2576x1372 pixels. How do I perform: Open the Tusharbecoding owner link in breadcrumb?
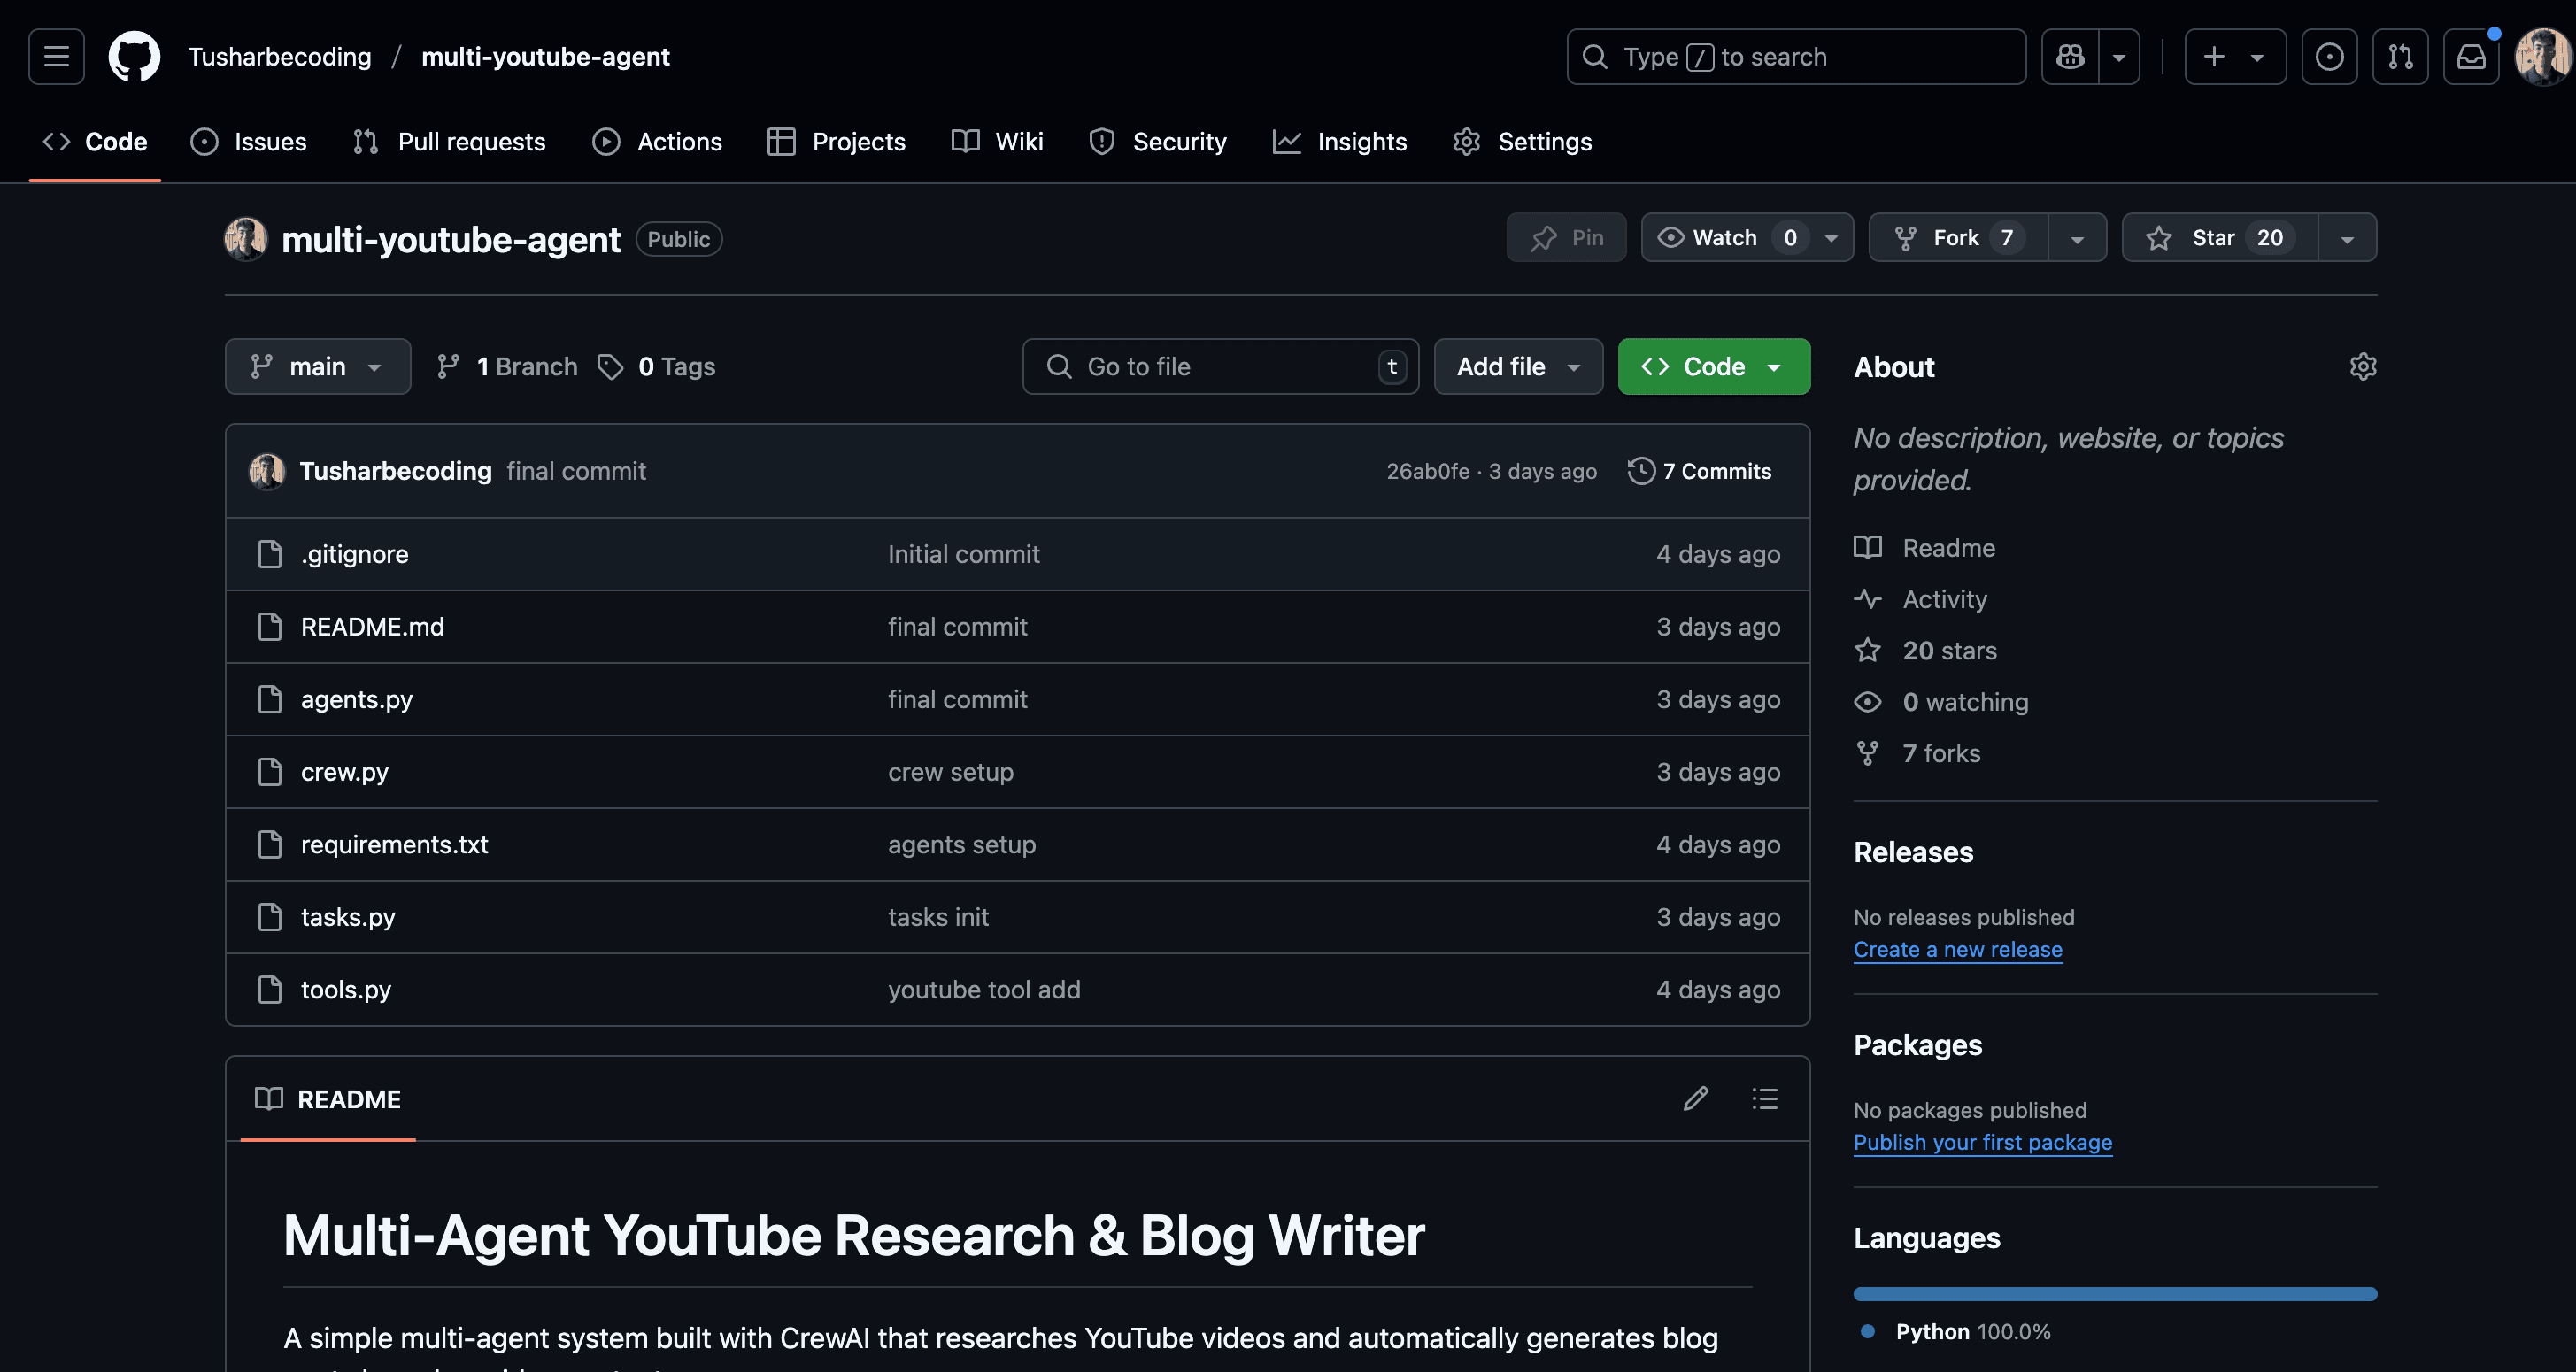pos(280,57)
